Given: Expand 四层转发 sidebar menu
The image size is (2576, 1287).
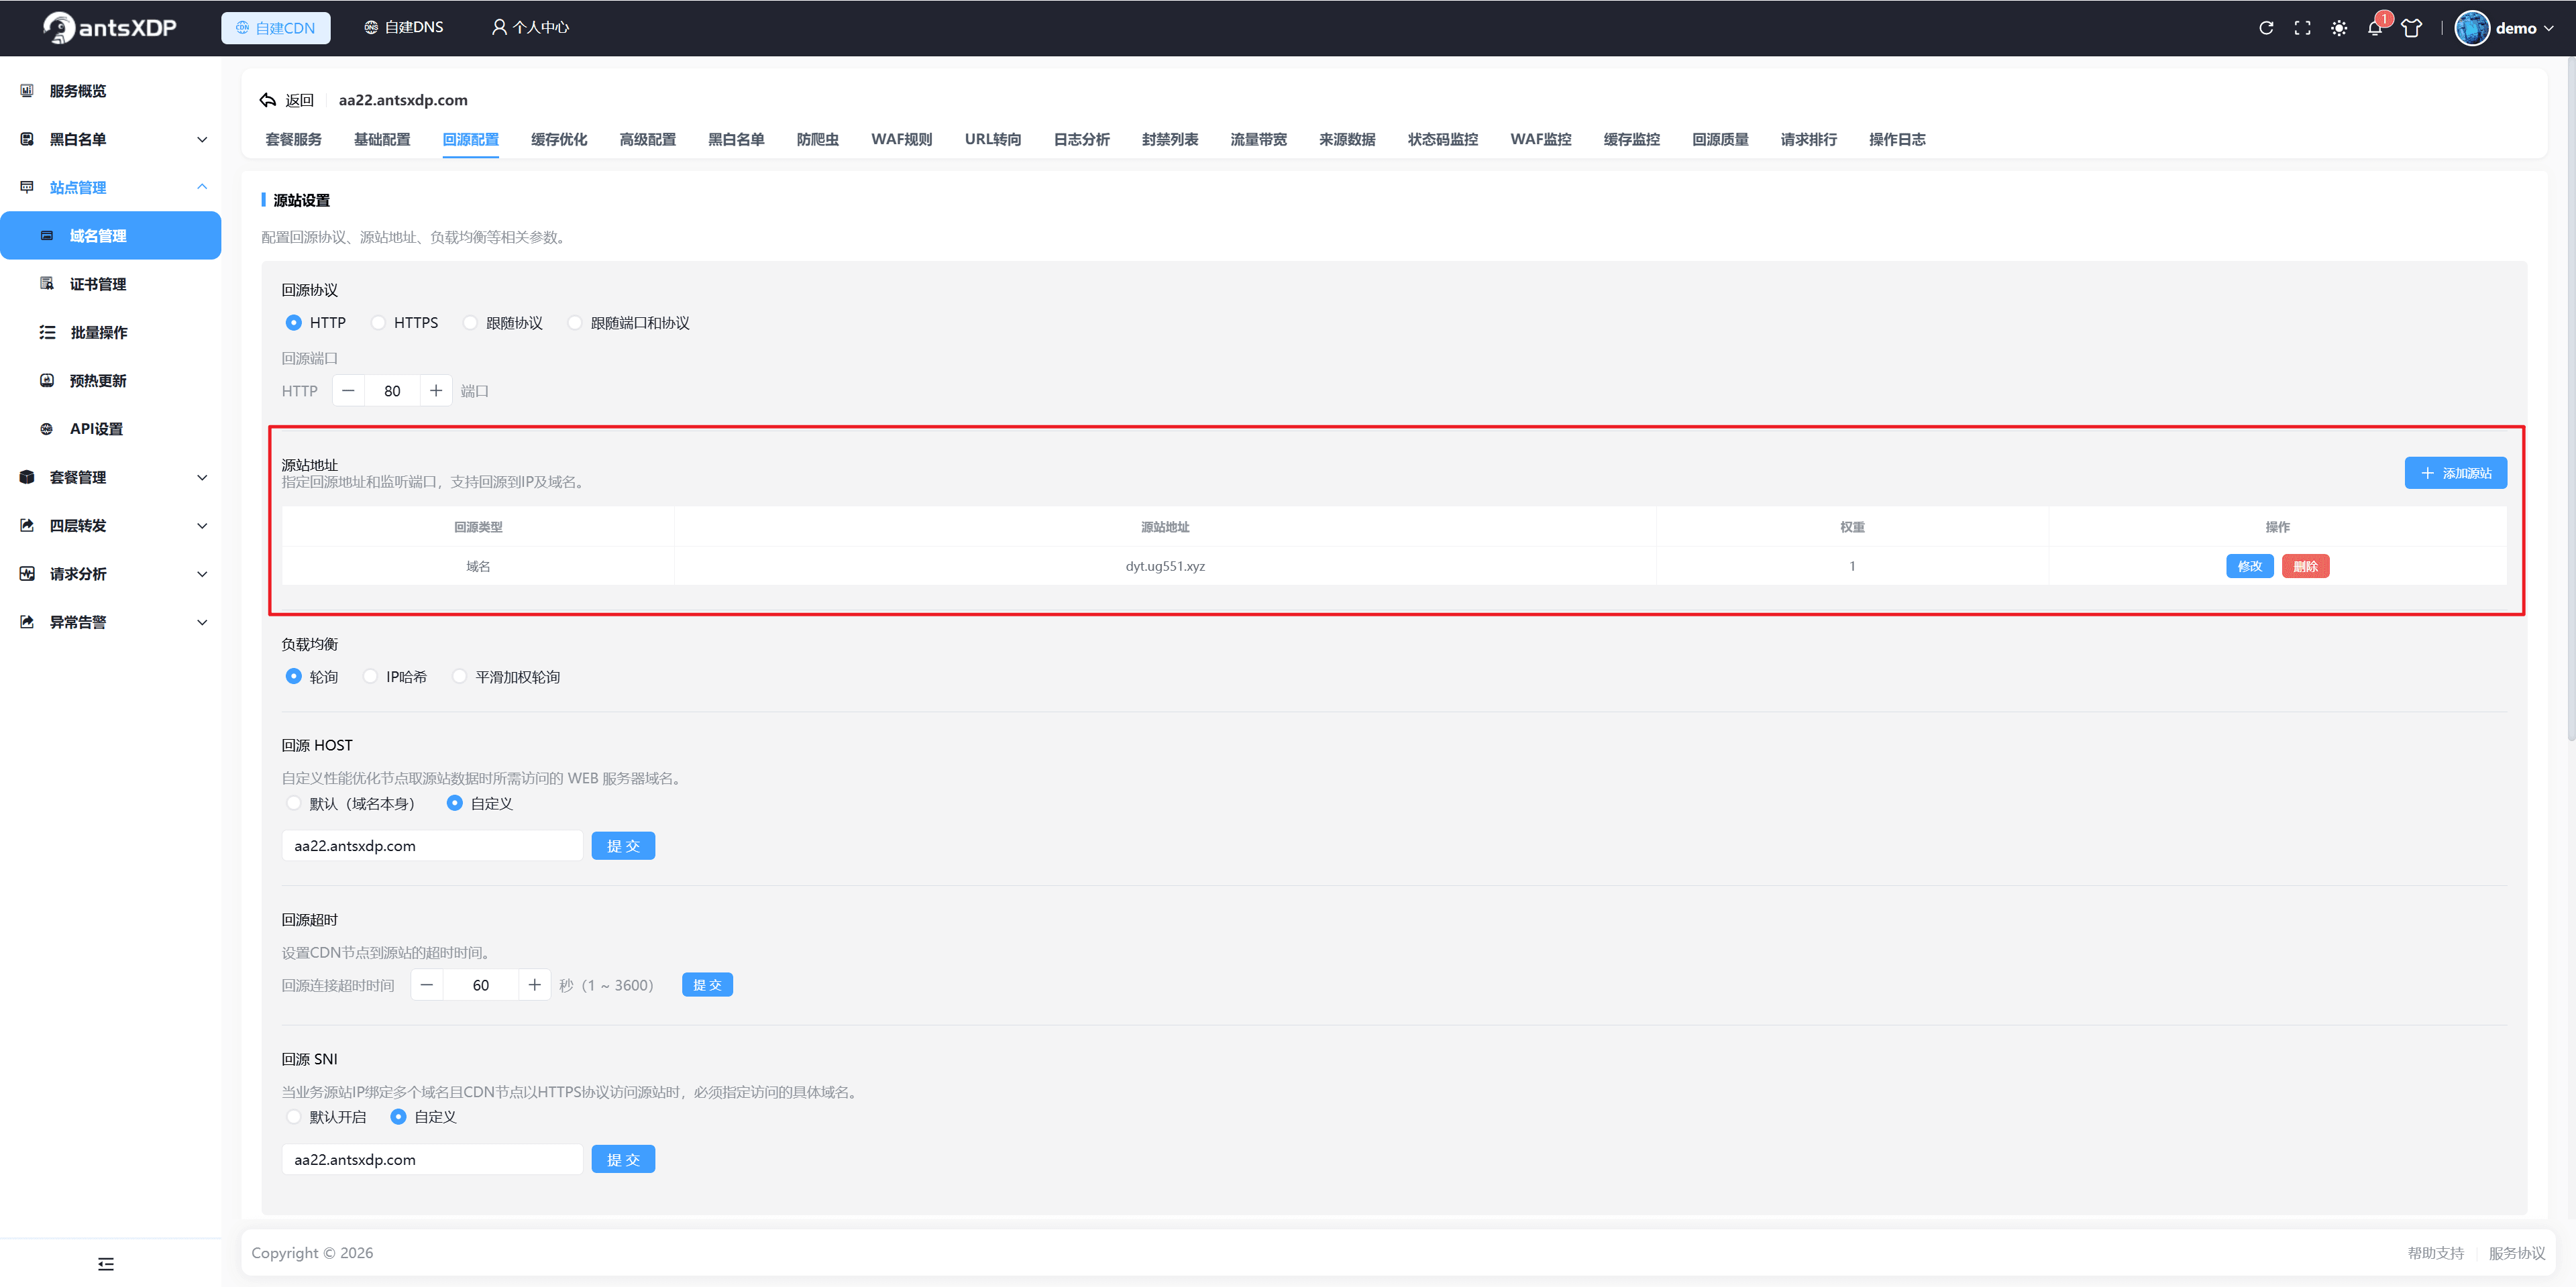Looking at the screenshot, I should [110, 525].
